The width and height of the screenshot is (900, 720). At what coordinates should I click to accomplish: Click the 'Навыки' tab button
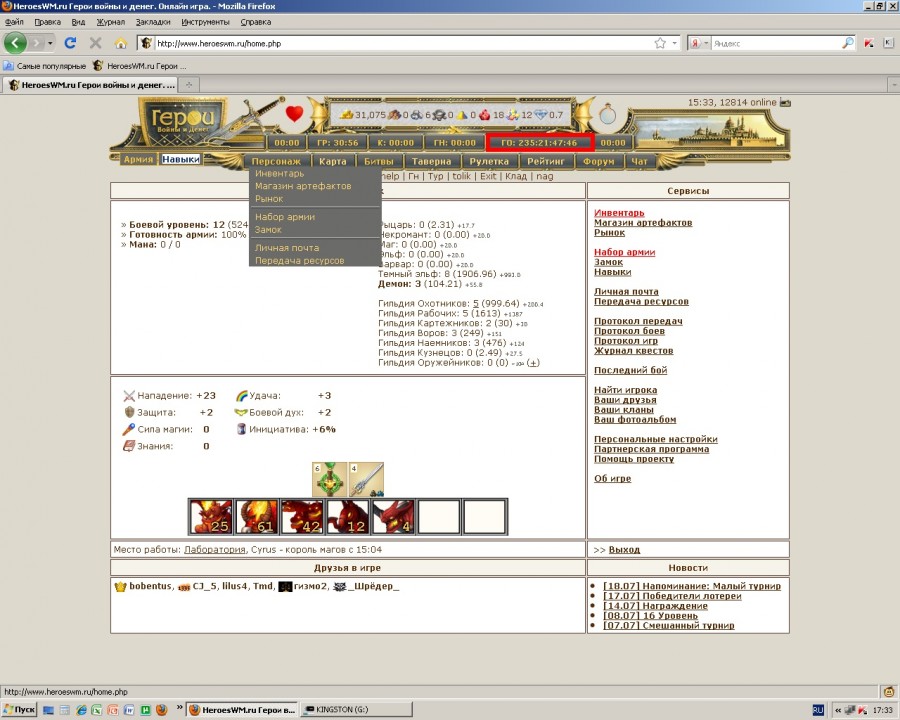(181, 159)
